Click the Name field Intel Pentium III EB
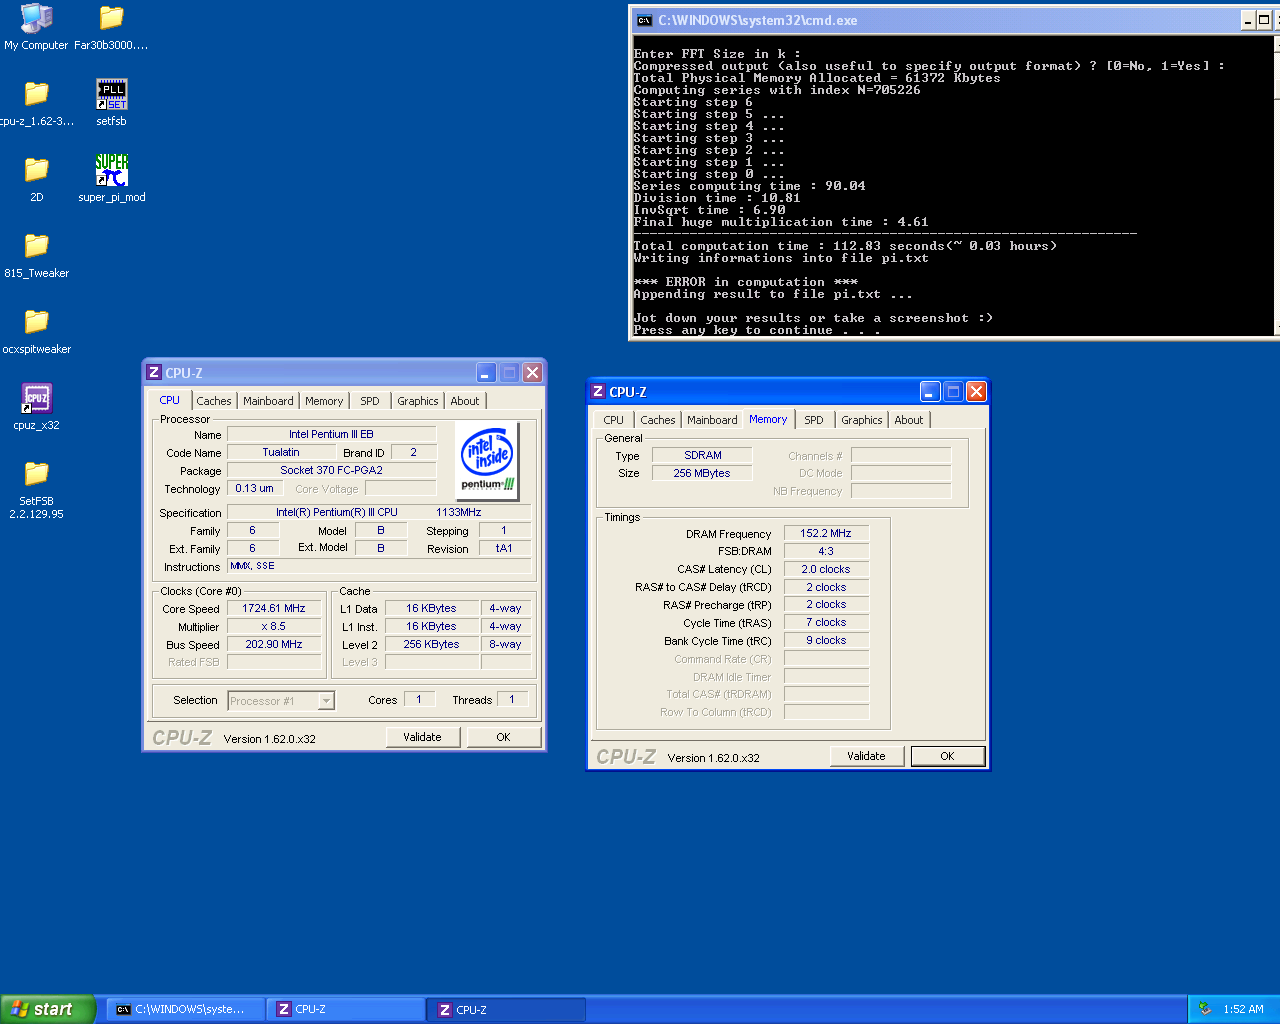This screenshot has height=1024, width=1280. coord(331,434)
